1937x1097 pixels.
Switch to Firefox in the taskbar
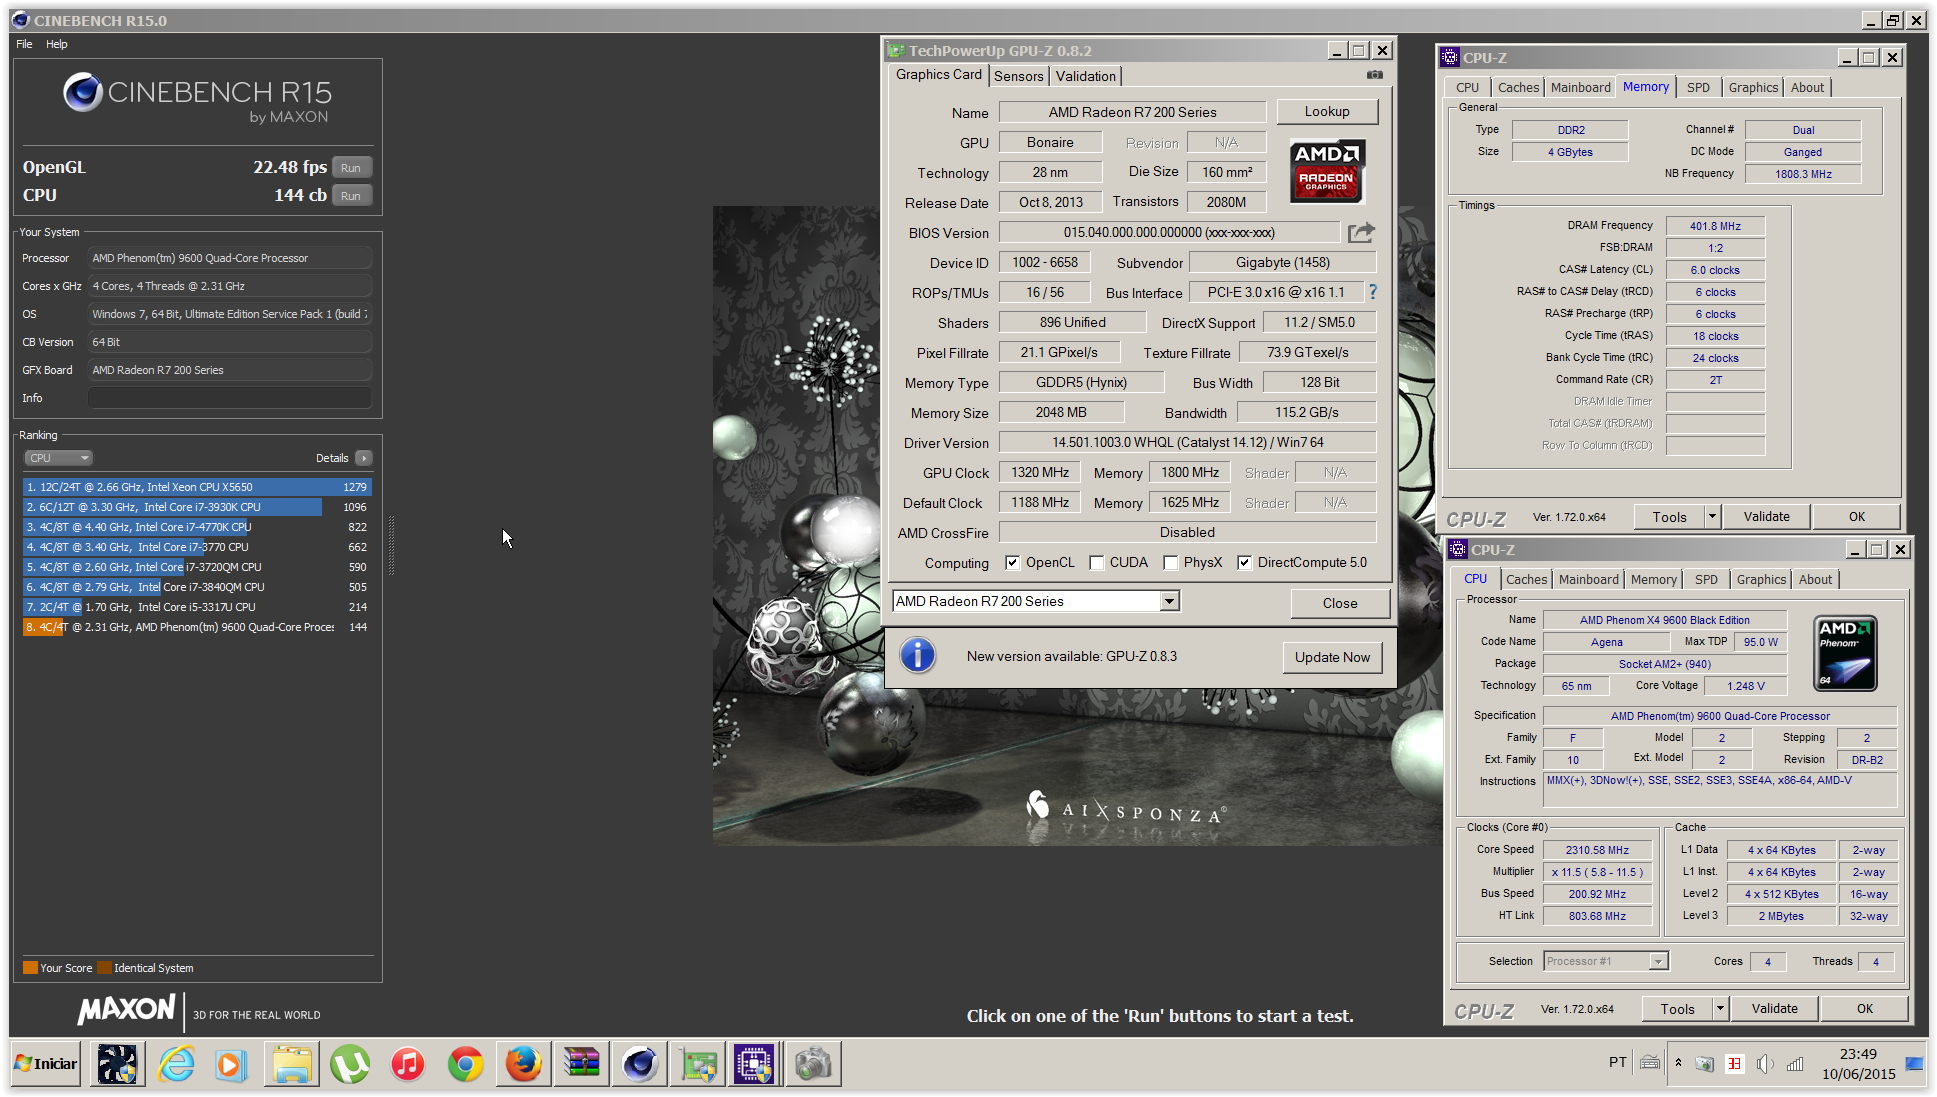(x=523, y=1064)
